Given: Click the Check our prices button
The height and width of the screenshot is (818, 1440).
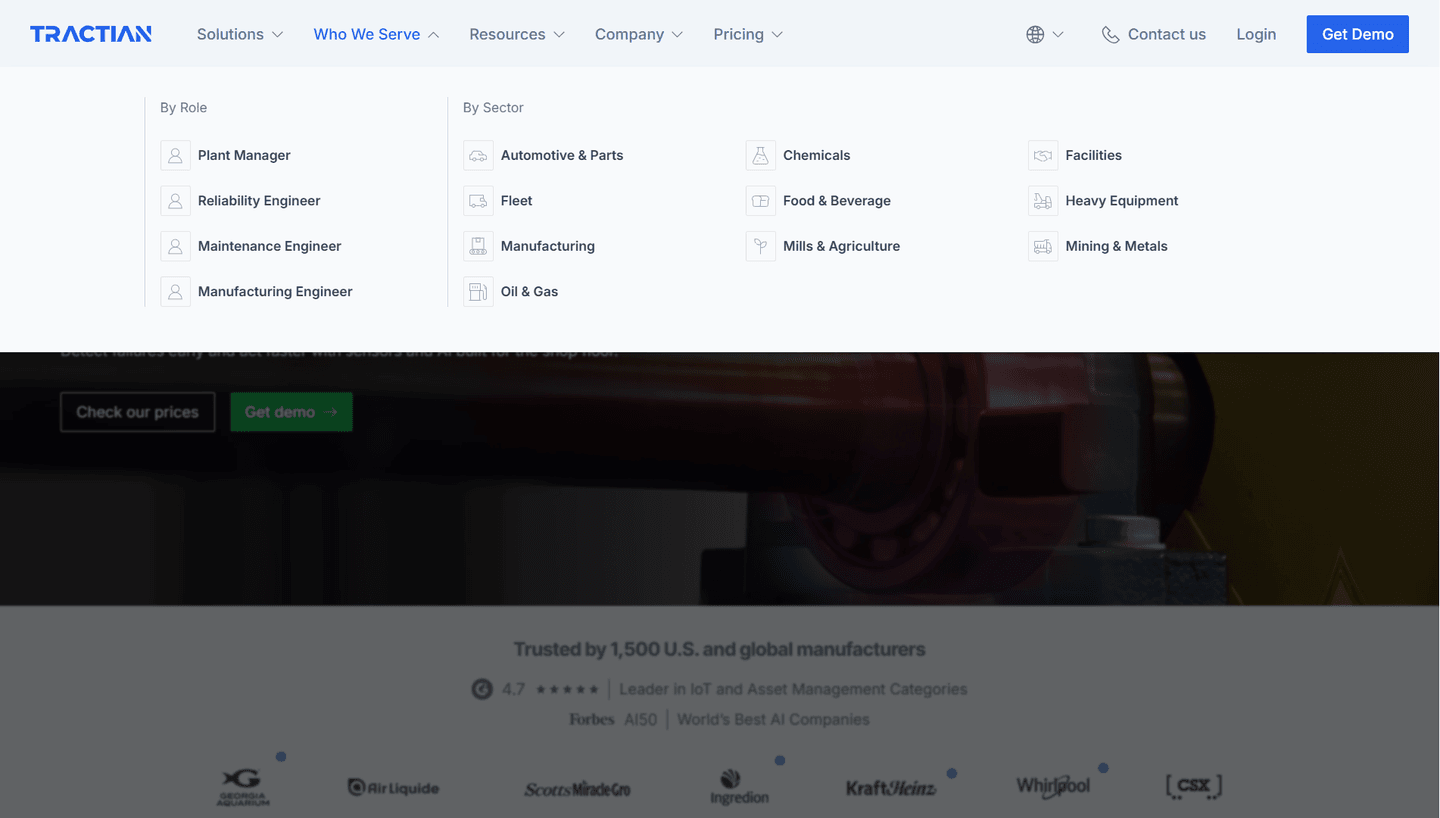Looking at the screenshot, I should tap(138, 412).
